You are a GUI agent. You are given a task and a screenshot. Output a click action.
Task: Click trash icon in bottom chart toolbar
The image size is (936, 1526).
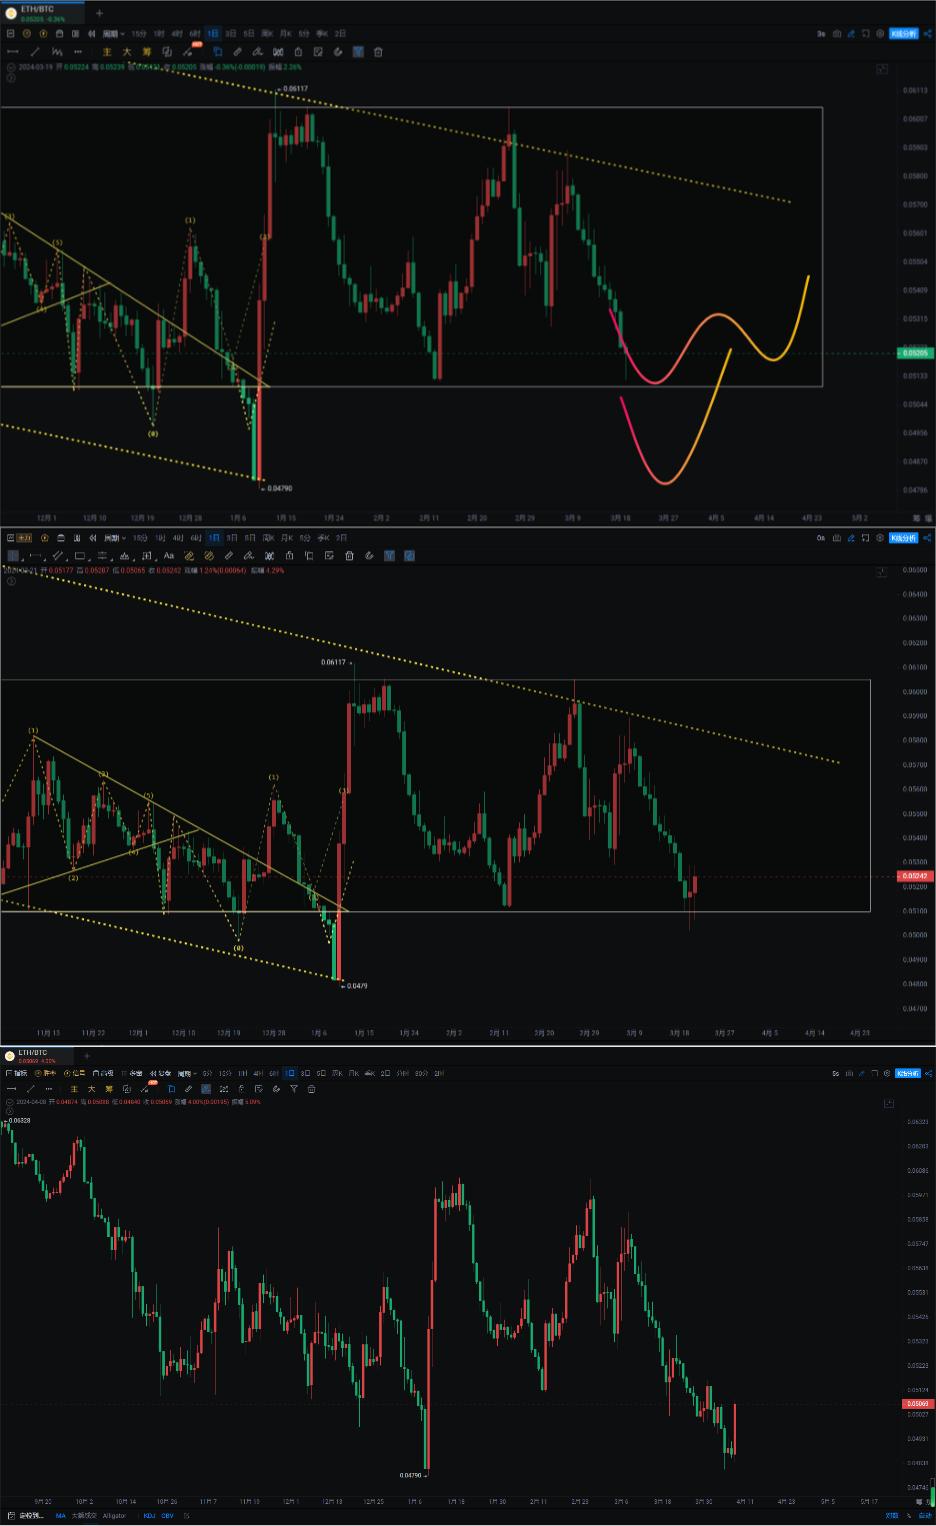[311, 1089]
